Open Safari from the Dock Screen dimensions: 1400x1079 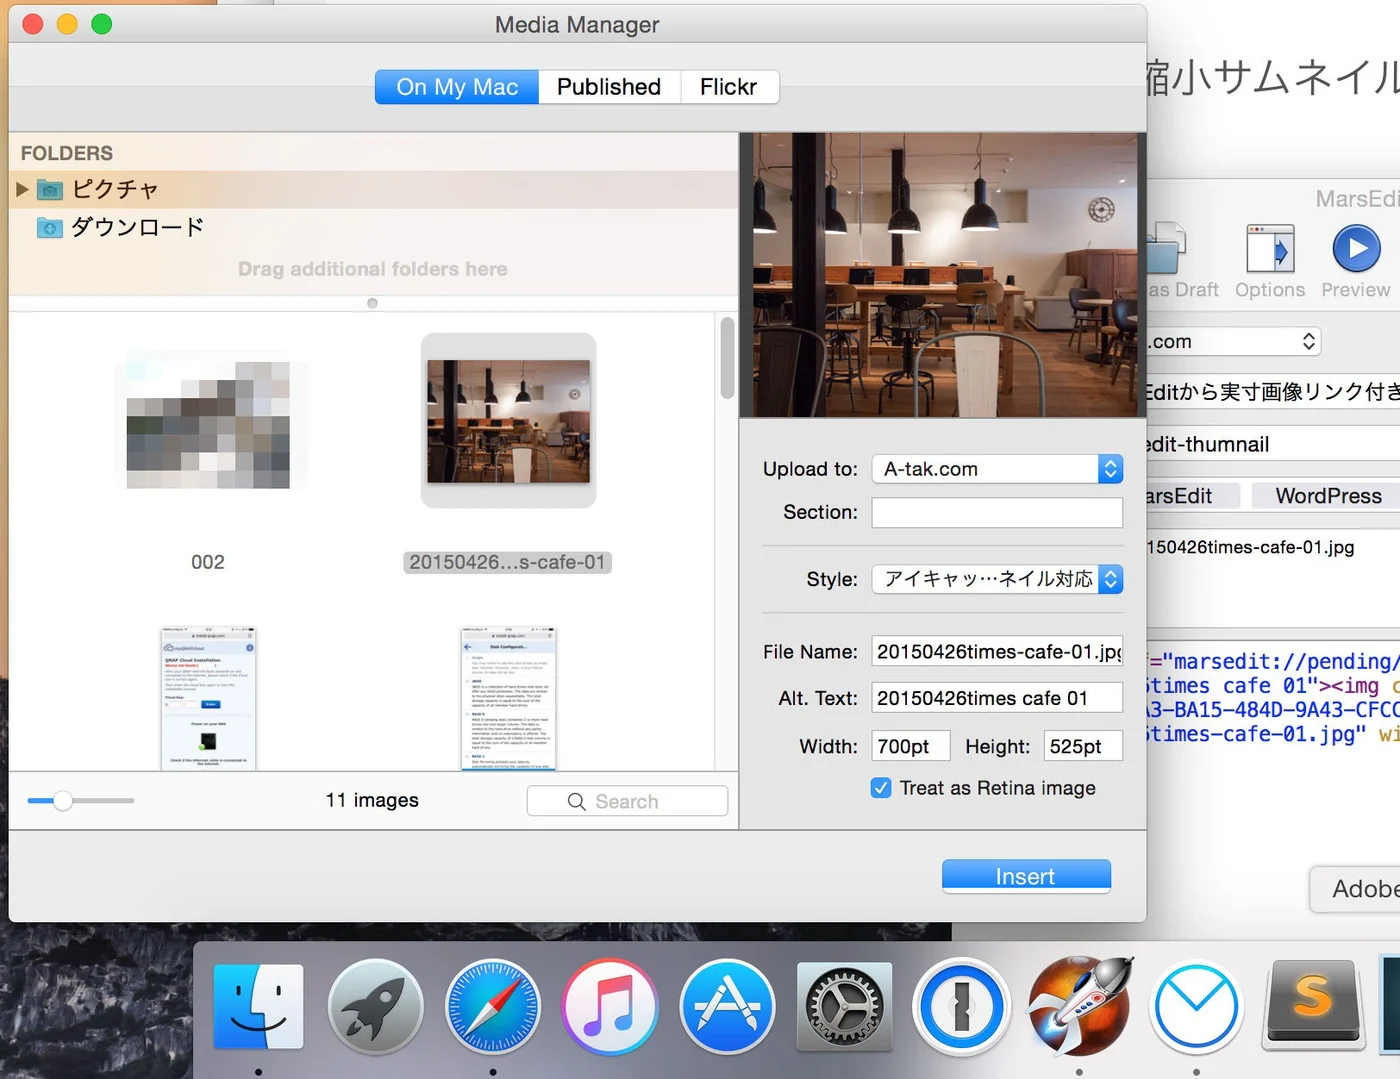tap(492, 1006)
